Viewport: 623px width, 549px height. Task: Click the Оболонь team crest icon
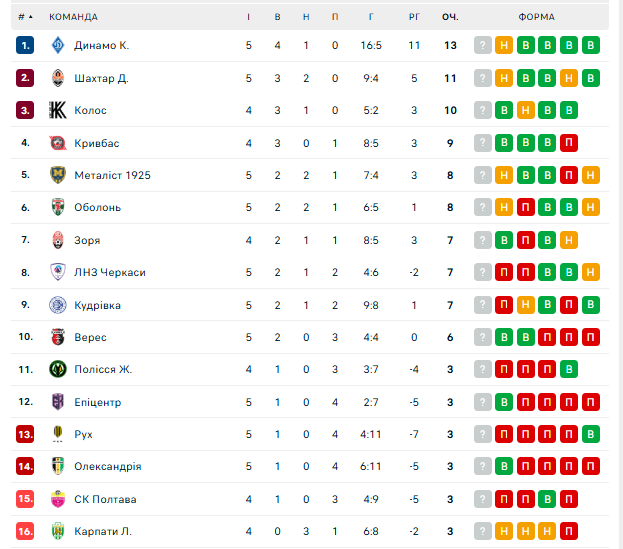click(x=57, y=208)
